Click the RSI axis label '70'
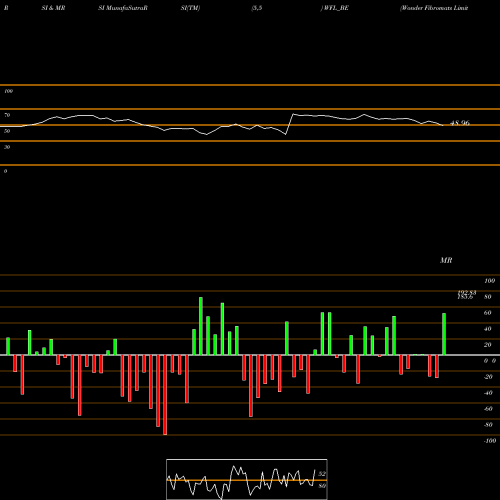Viewport: 500px width, 500px height. click(7, 115)
